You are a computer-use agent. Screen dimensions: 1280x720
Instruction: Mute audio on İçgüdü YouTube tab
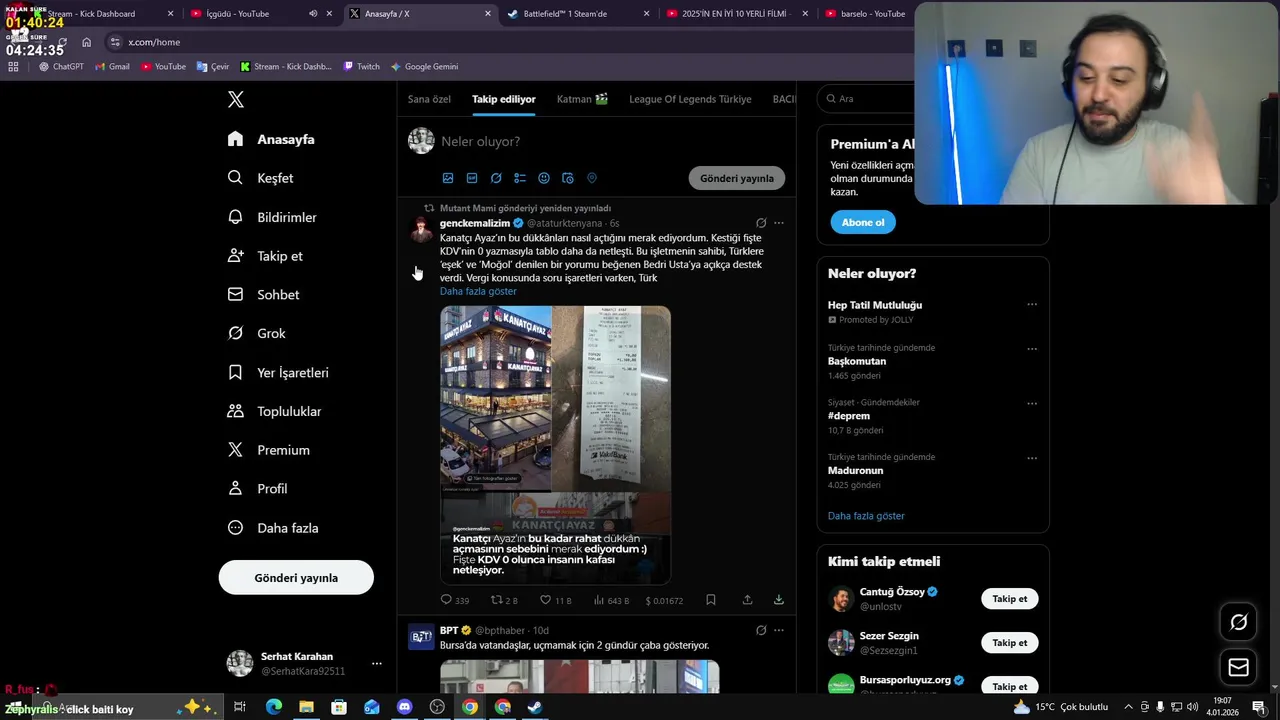click(x=313, y=14)
